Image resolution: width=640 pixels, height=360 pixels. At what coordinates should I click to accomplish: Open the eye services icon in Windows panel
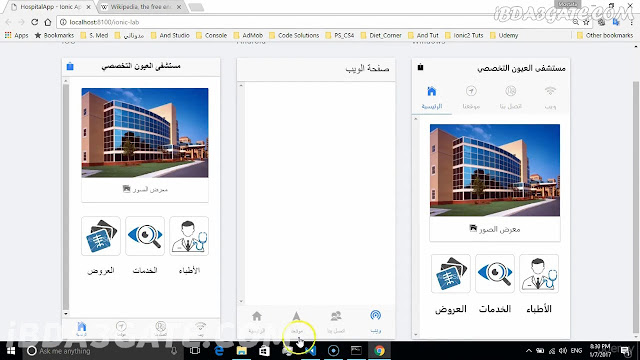tap(495, 273)
